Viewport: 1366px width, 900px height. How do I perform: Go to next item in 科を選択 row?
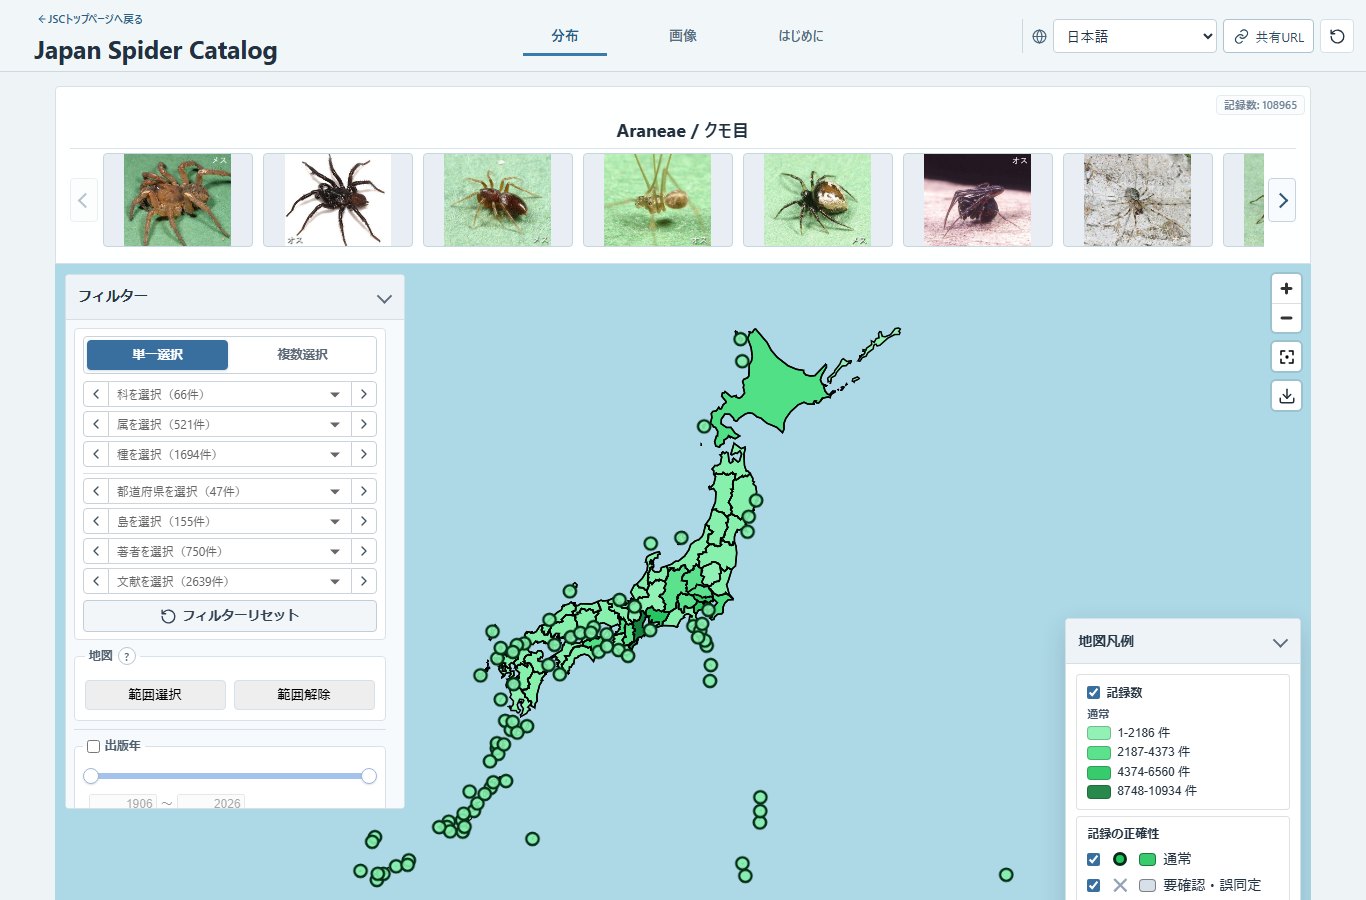(364, 395)
